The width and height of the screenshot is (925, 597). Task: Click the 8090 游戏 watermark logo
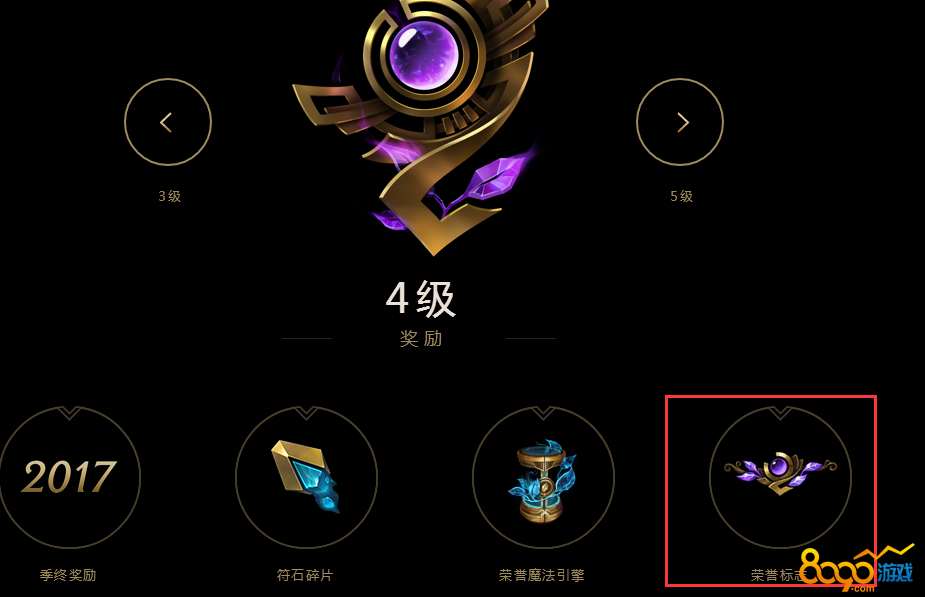coord(857,570)
